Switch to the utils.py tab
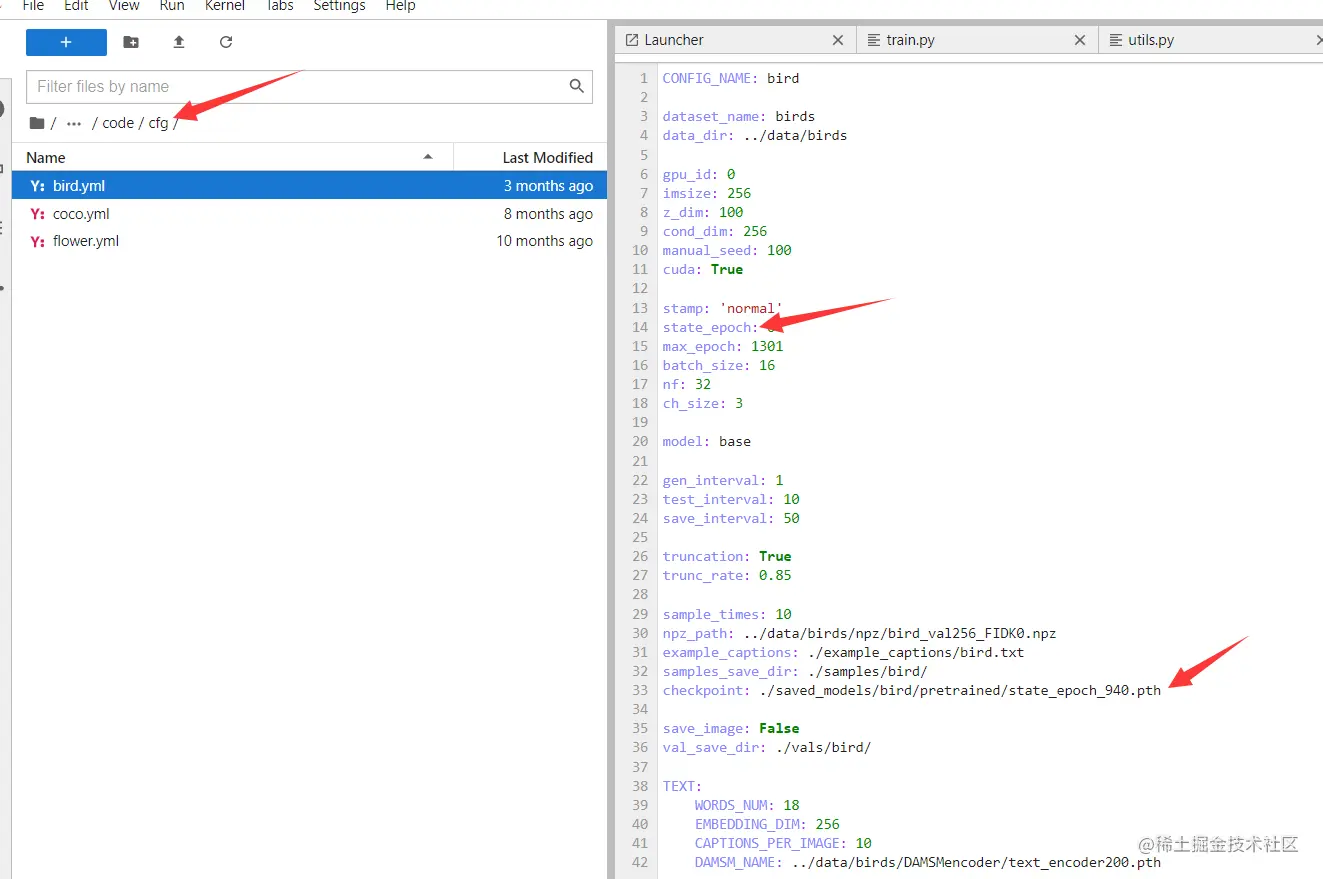 (1210, 40)
